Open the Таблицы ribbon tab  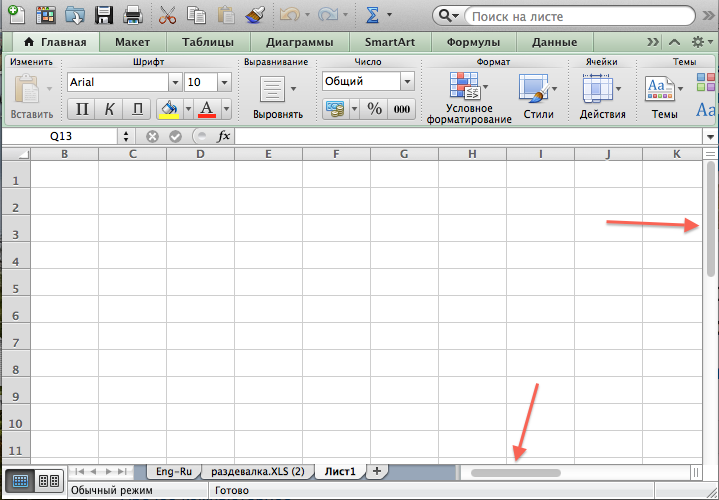click(x=208, y=42)
